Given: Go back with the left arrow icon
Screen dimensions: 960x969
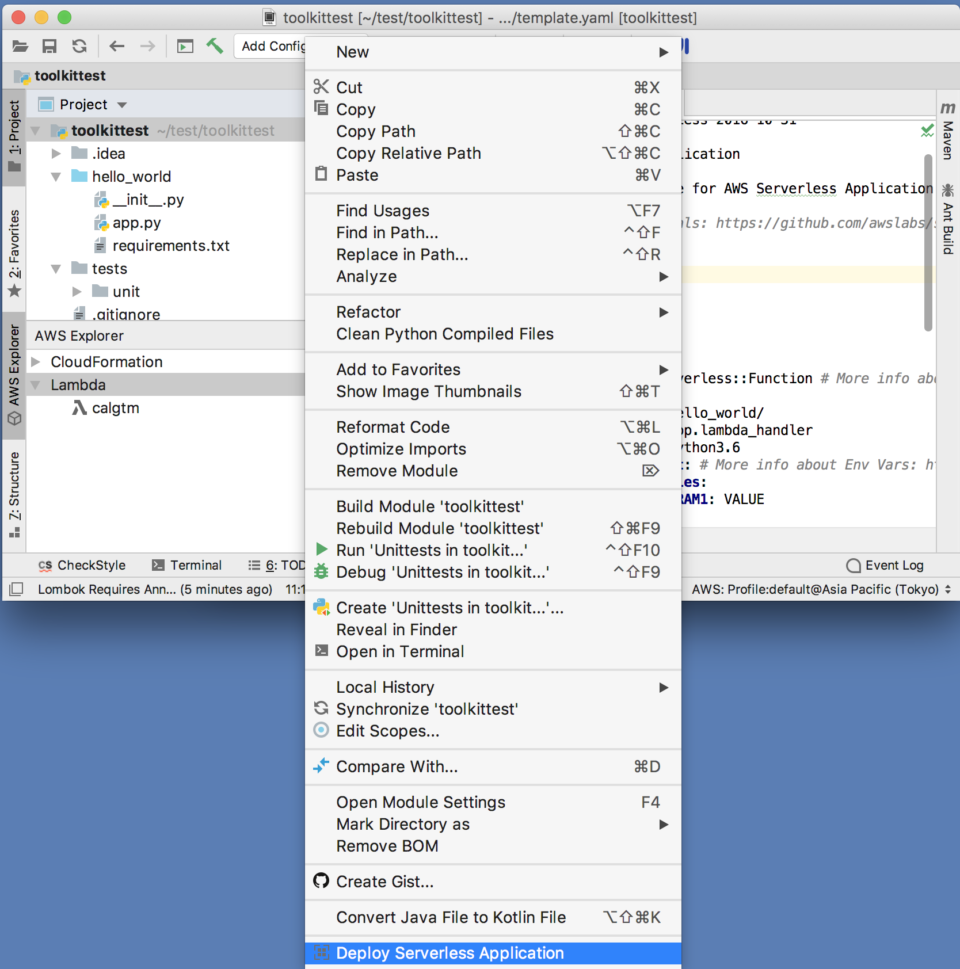Looking at the screenshot, I should point(117,46).
